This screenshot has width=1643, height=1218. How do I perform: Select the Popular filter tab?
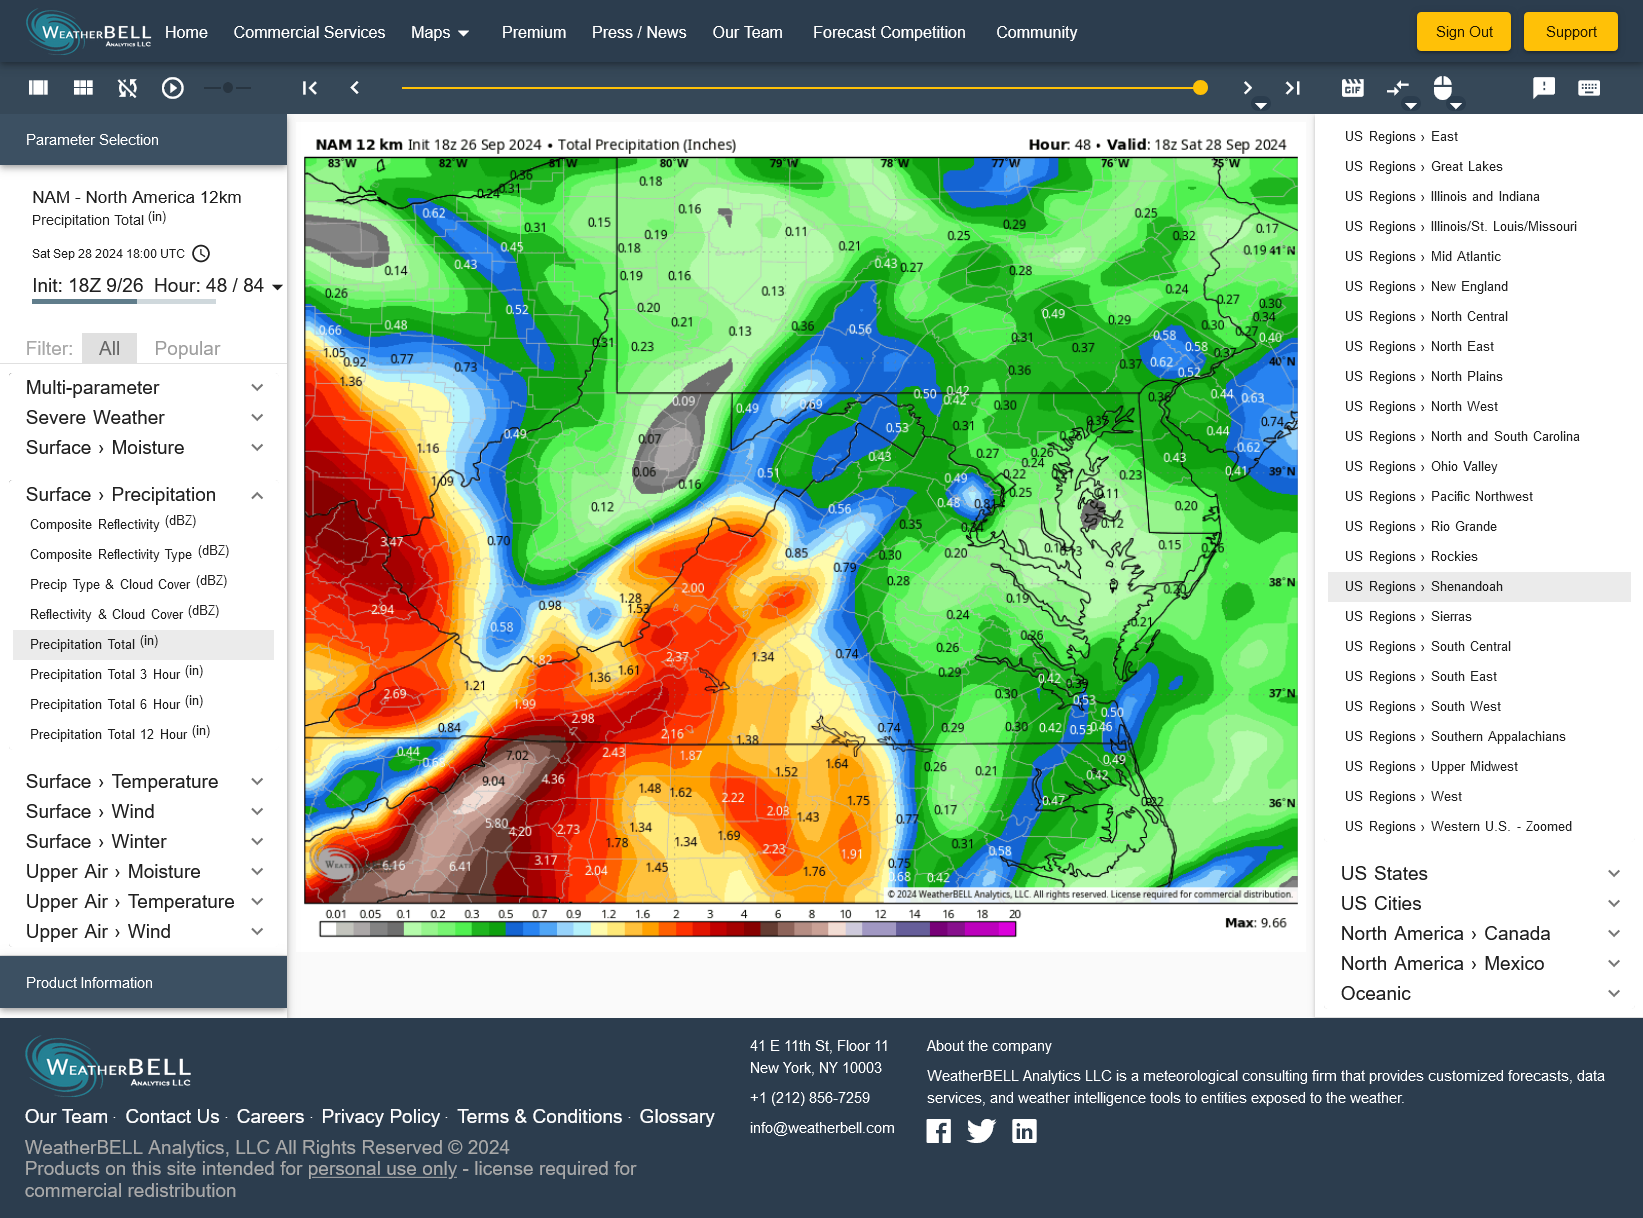tap(187, 348)
